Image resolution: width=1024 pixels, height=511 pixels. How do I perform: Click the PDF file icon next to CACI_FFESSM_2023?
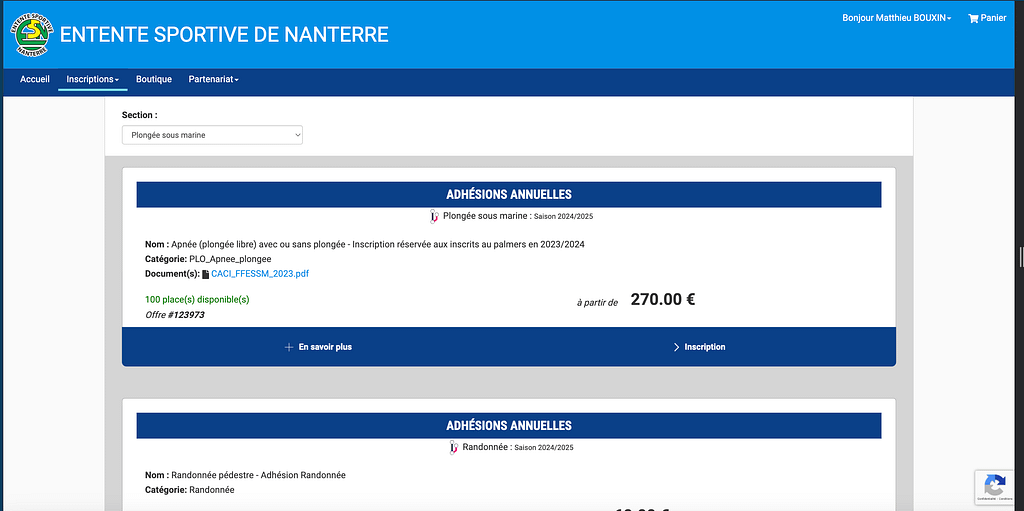coord(205,274)
